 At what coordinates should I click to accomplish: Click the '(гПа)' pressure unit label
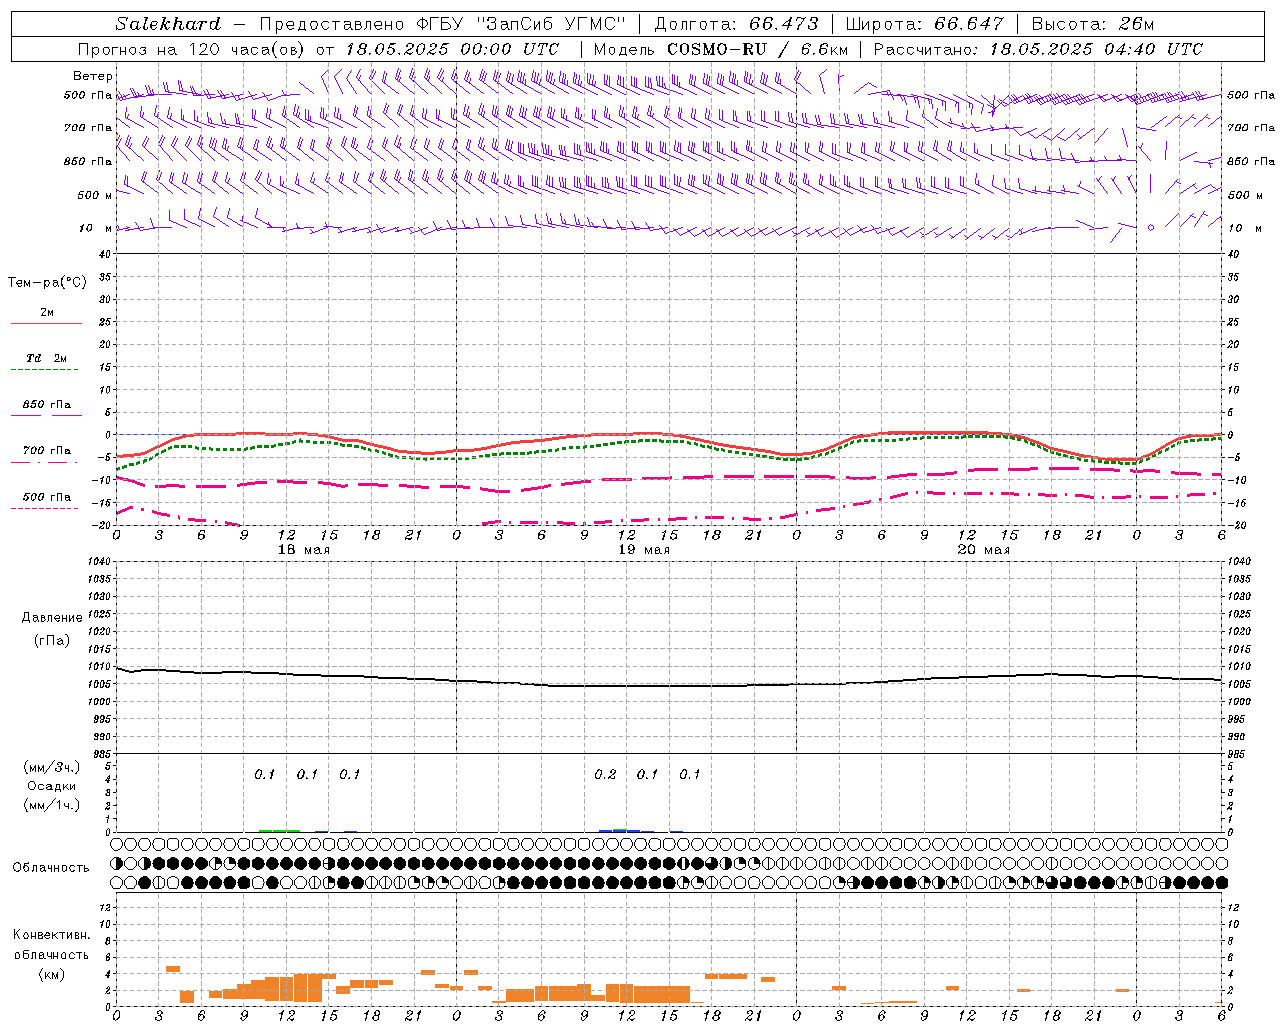click(x=52, y=640)
